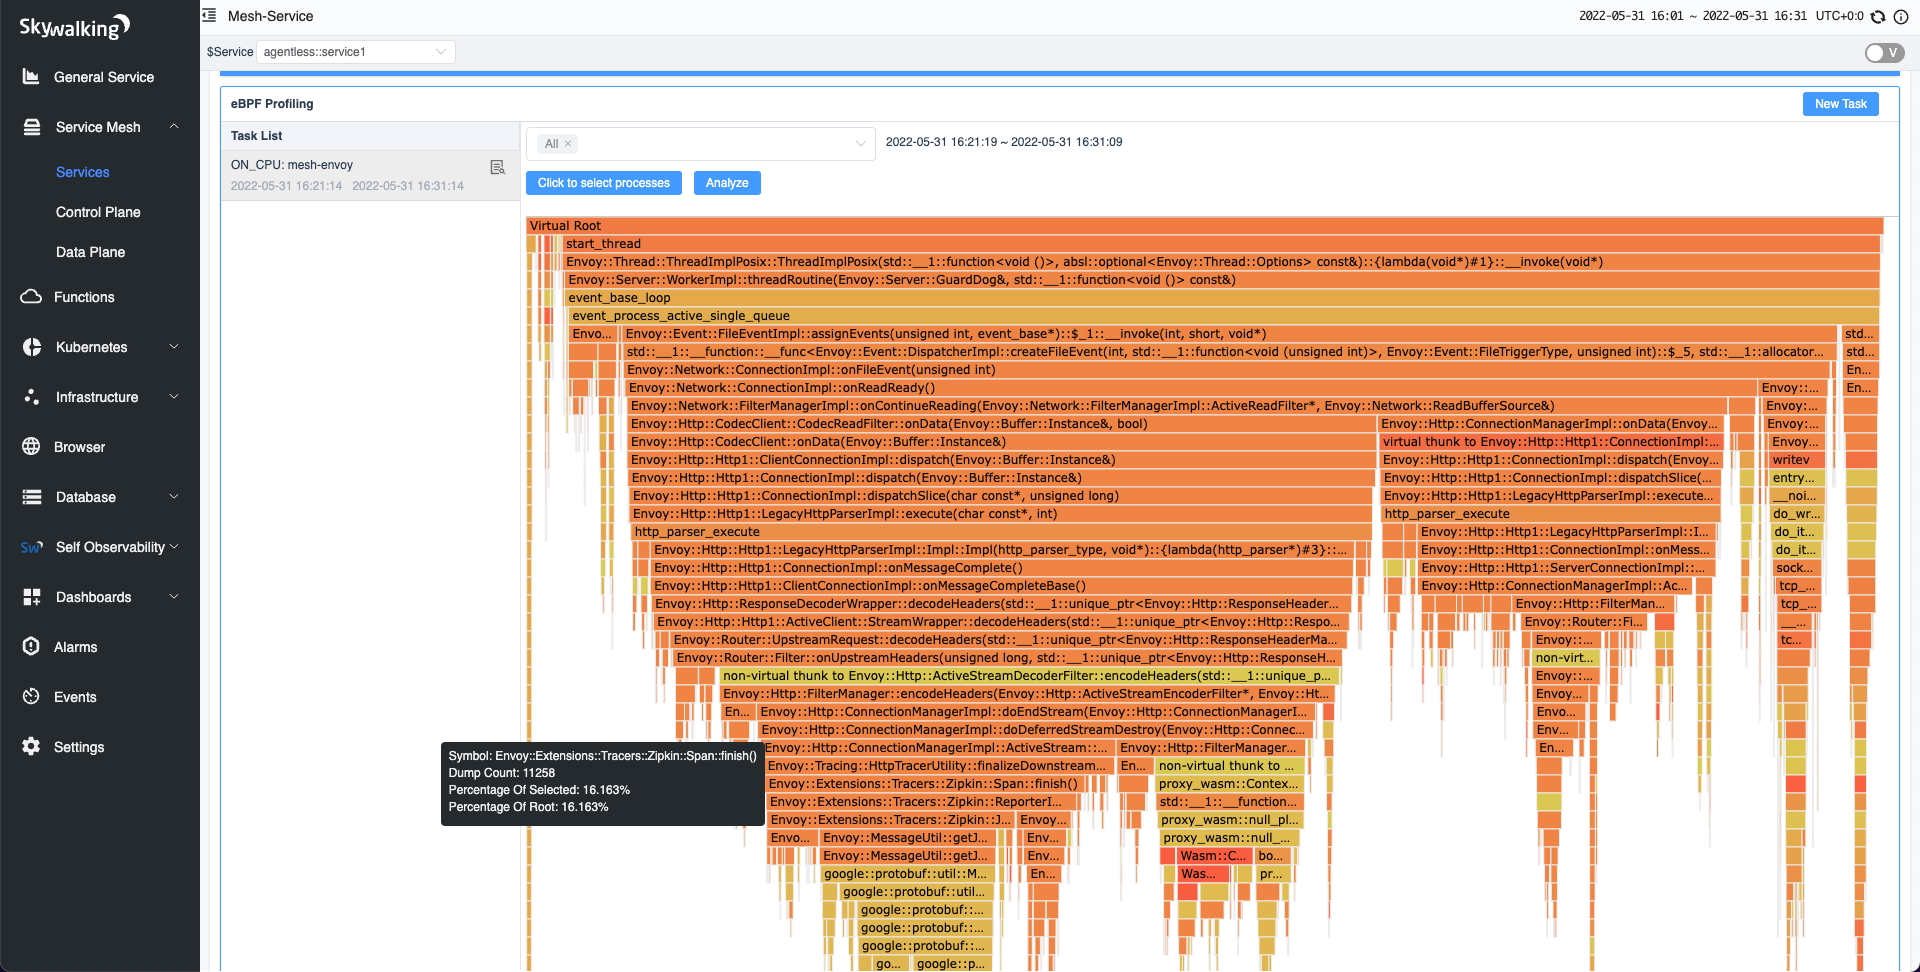Click the Browser globe icon
The height and width of the screenshot is (972, 1920).
31,447
